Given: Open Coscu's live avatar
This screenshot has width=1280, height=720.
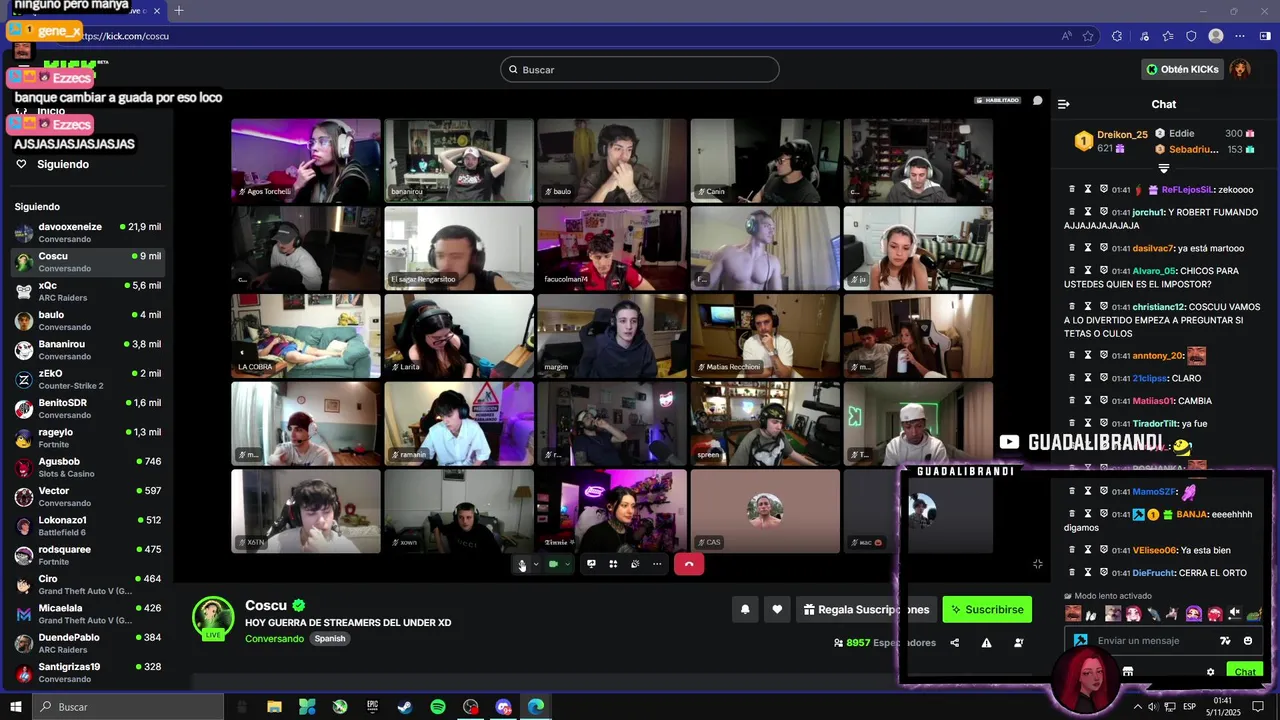Looking at the screenshot, I should click(x=213, y=618).
